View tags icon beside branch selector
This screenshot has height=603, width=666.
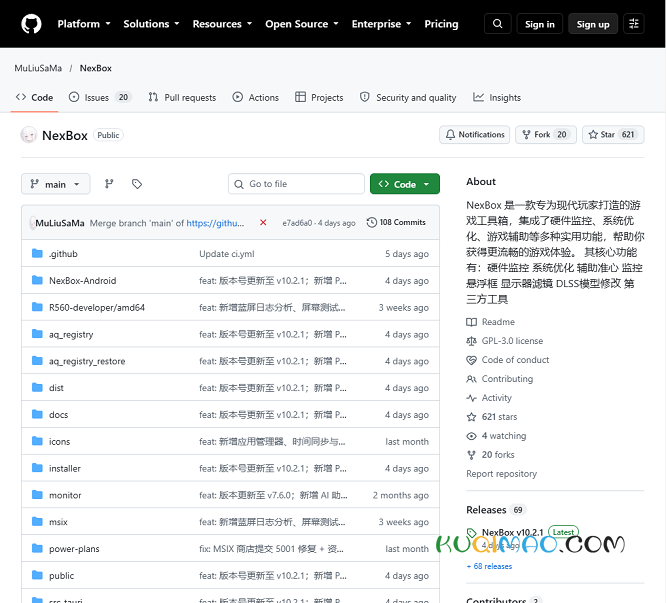137,184
